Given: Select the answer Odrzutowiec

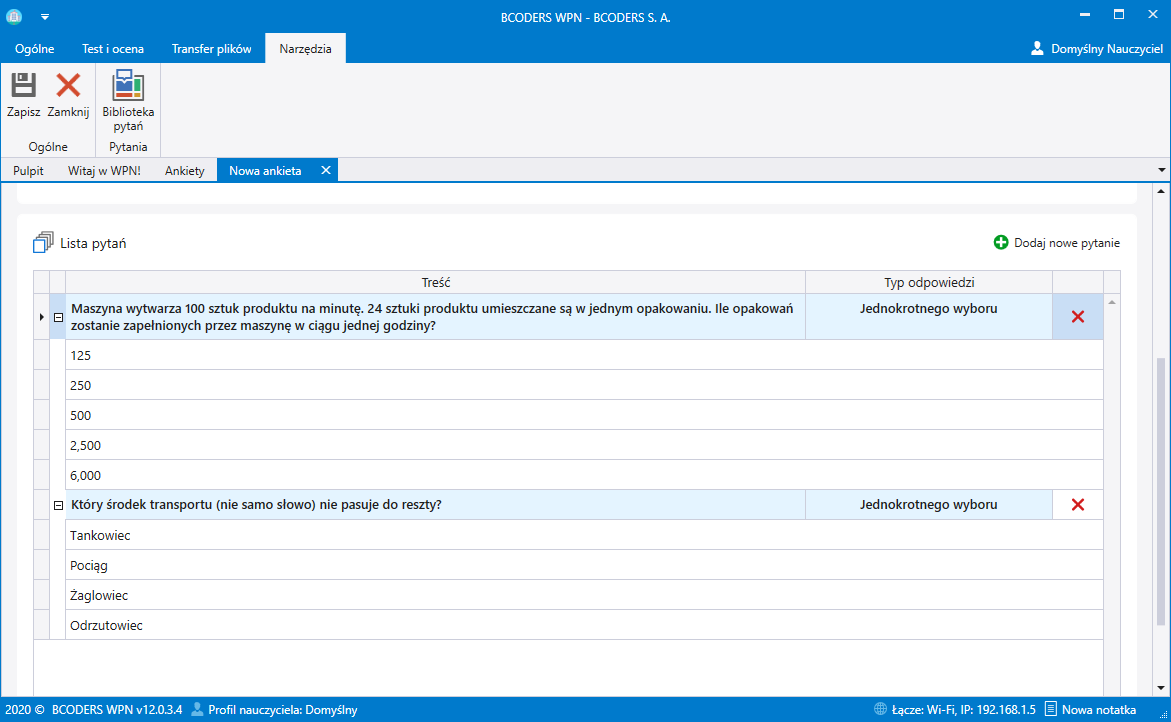Looking at the screenshot, I should coord(584,625).
